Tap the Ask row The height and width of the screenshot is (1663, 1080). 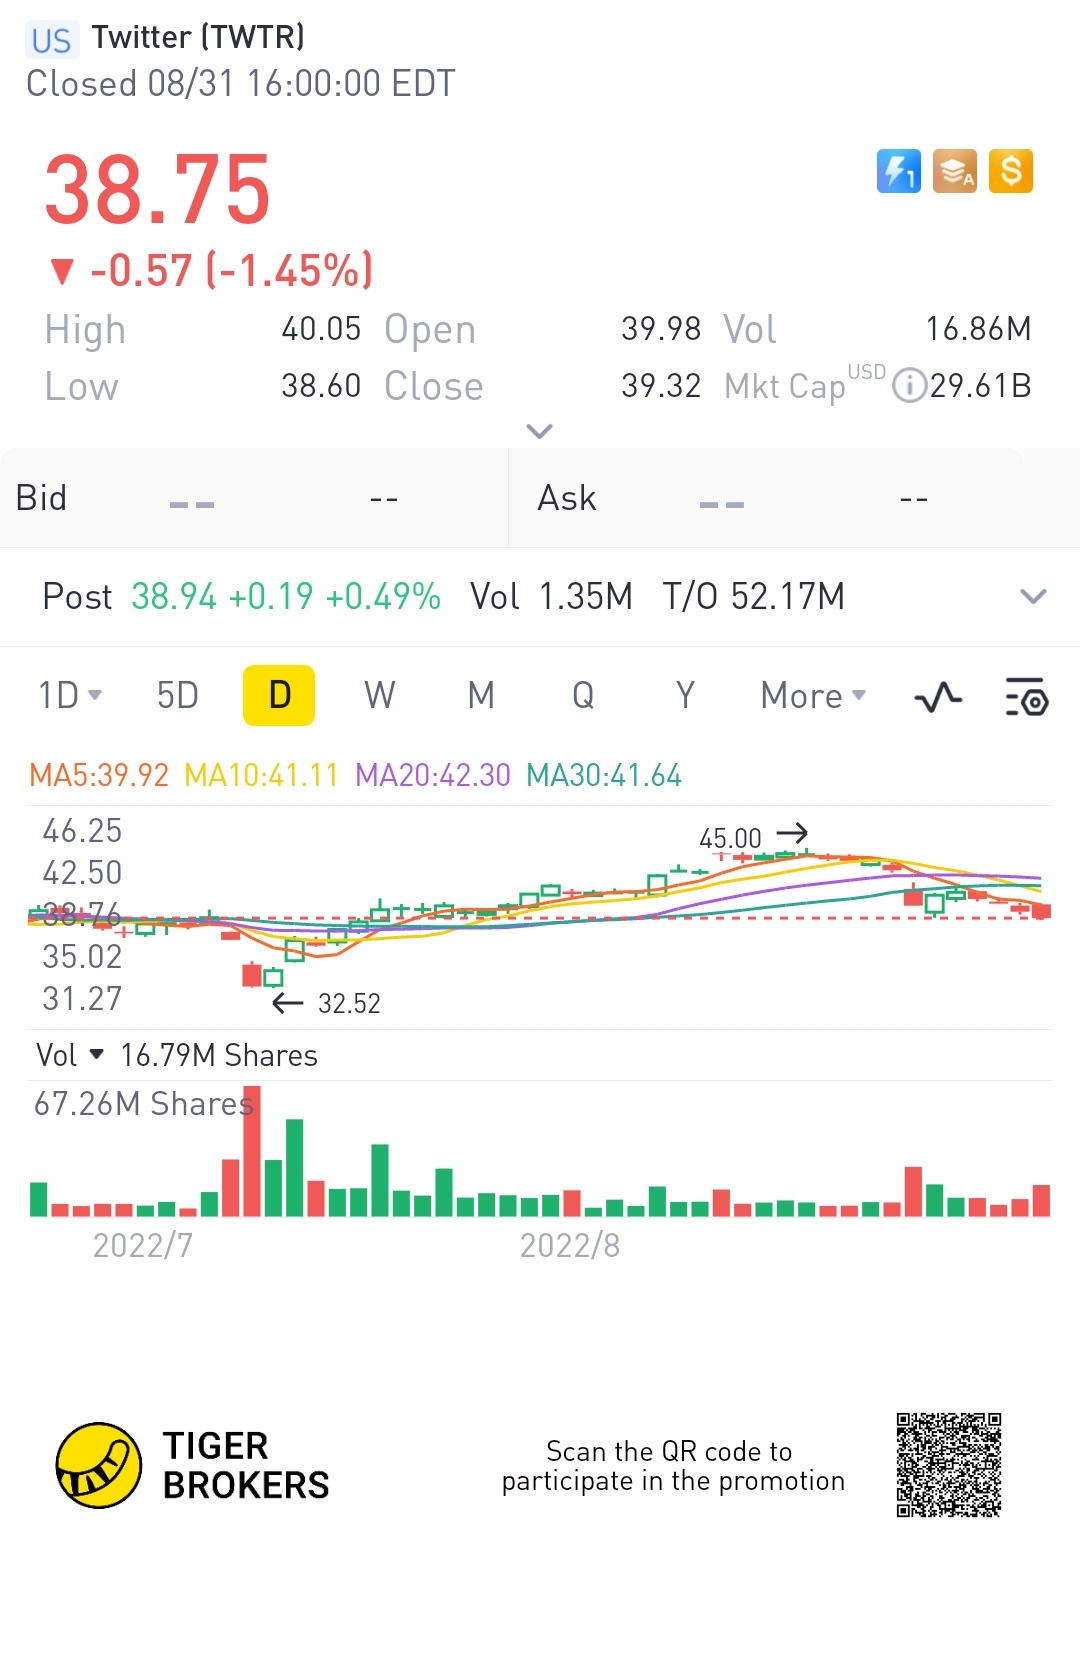point(794,498)
